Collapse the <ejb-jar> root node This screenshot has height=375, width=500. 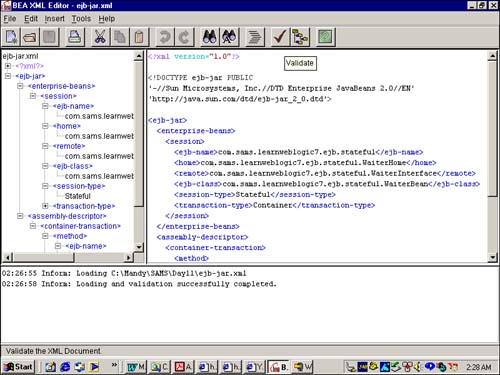pyautogui.click(x=8, y=76)
